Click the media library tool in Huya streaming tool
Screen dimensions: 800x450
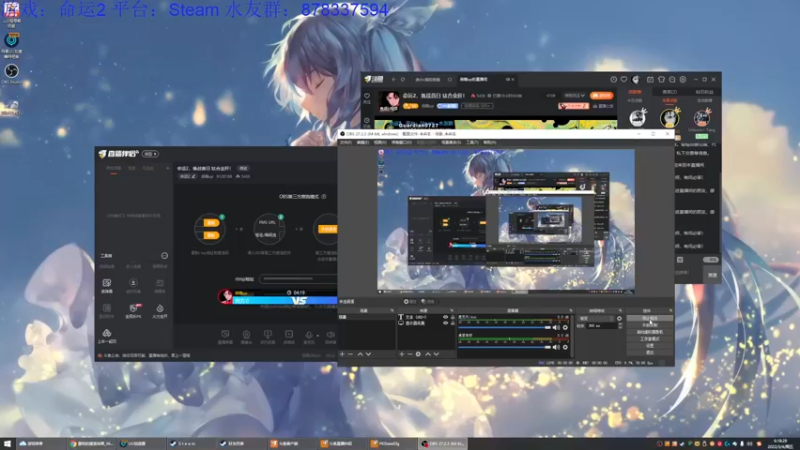tap(107, 285)
